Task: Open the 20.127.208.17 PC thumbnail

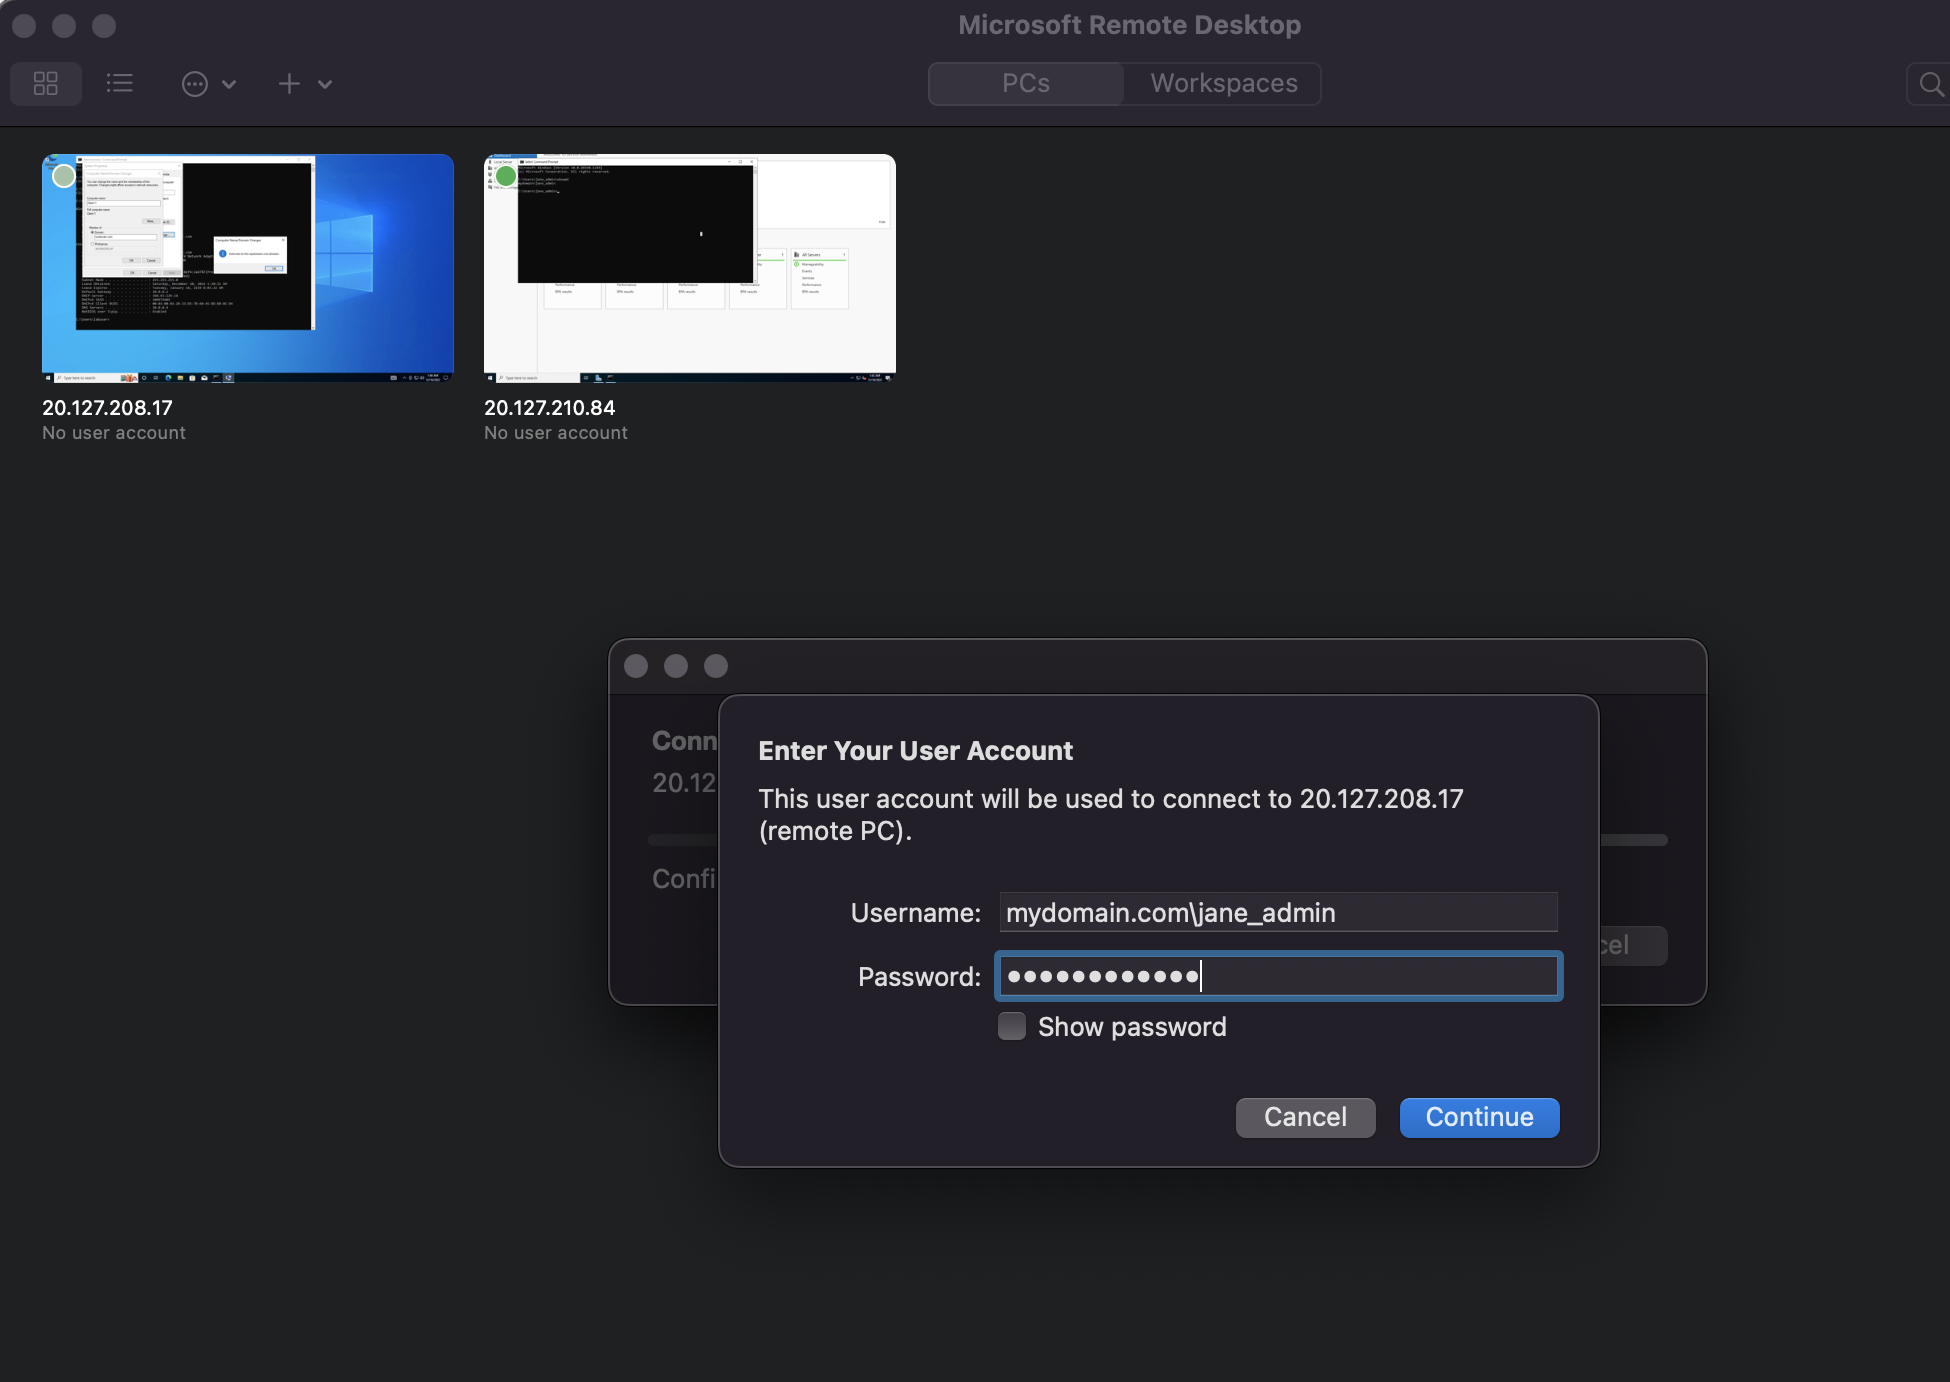Action: [248, 268]
